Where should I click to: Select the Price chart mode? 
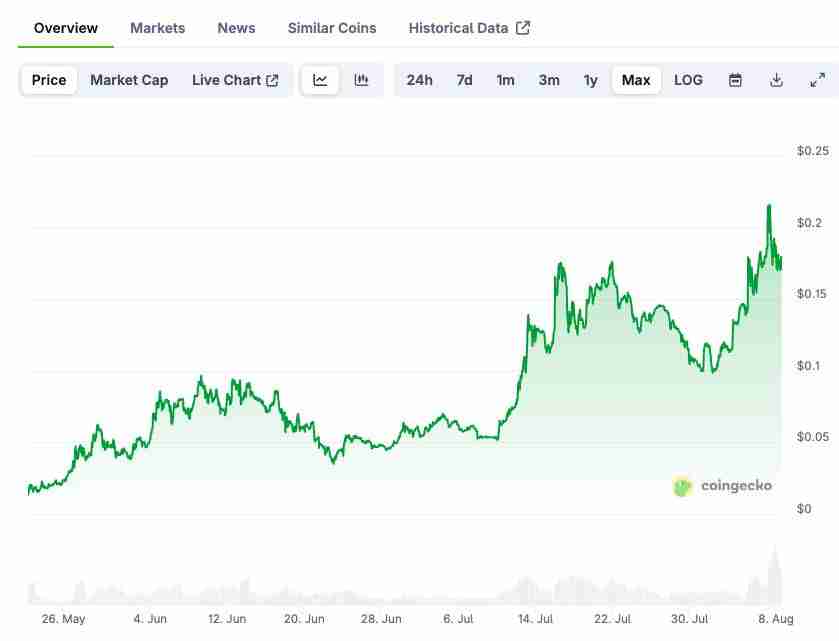pyautogui.click(x=49, y=80)
